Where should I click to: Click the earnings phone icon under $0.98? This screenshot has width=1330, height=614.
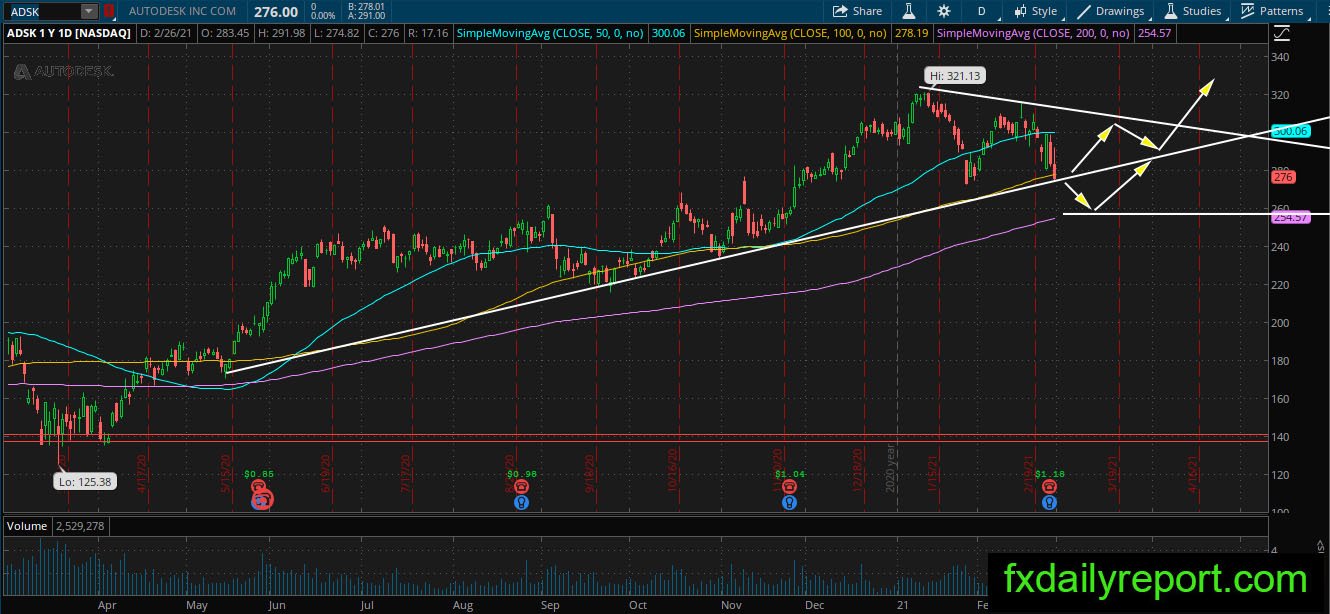(521, 487)
